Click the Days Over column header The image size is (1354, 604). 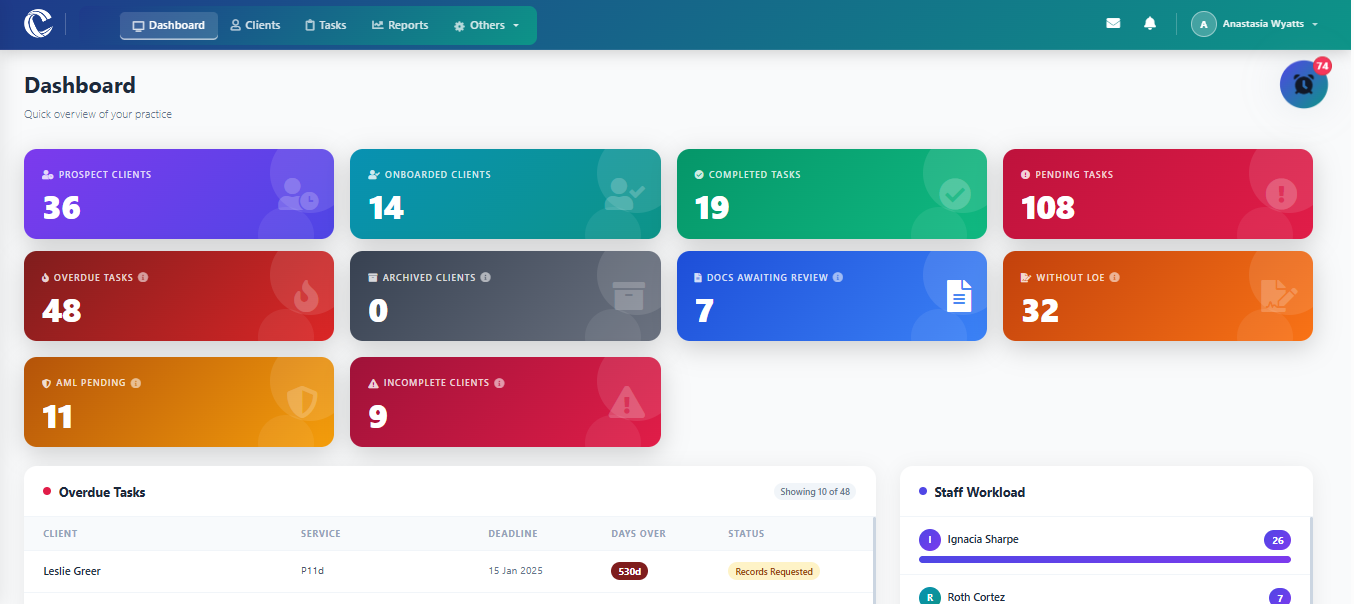[x=638, y=534]
